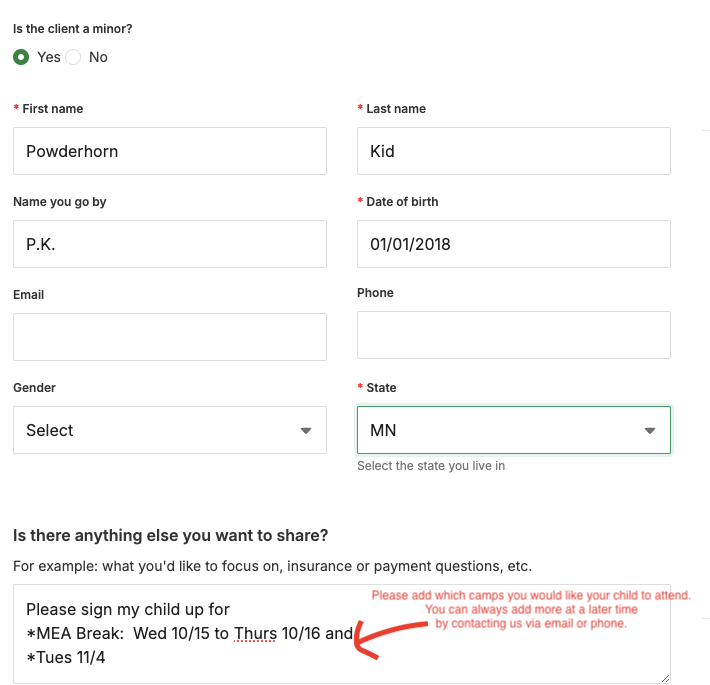Screen dimensions: 710x685
Task: Click the State dropdown arrow icon
Action: (650, 431)
